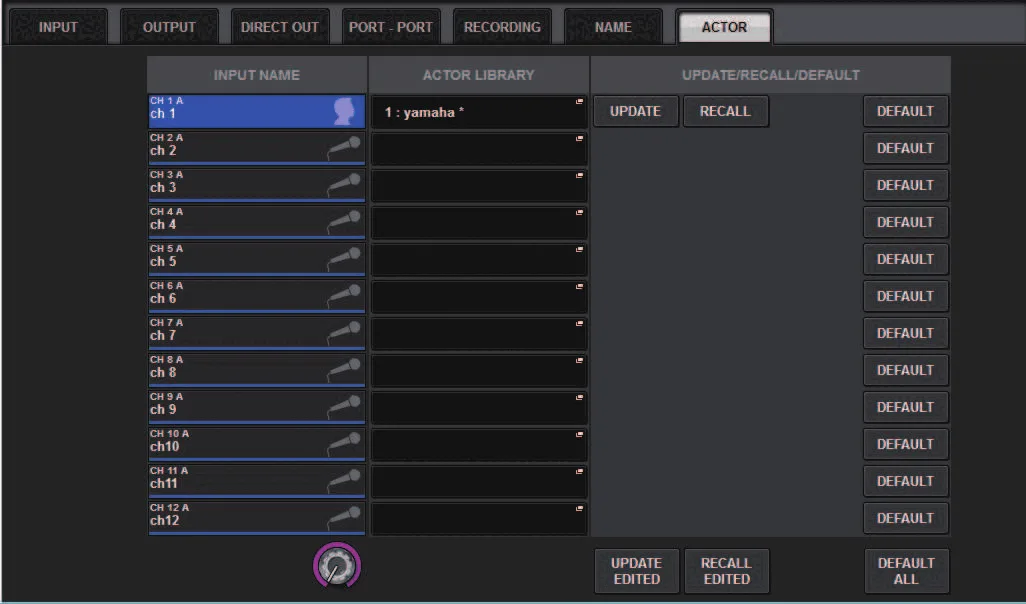Click the microphone icon on ch 9

pyautogui.click(x=344, y=407)
